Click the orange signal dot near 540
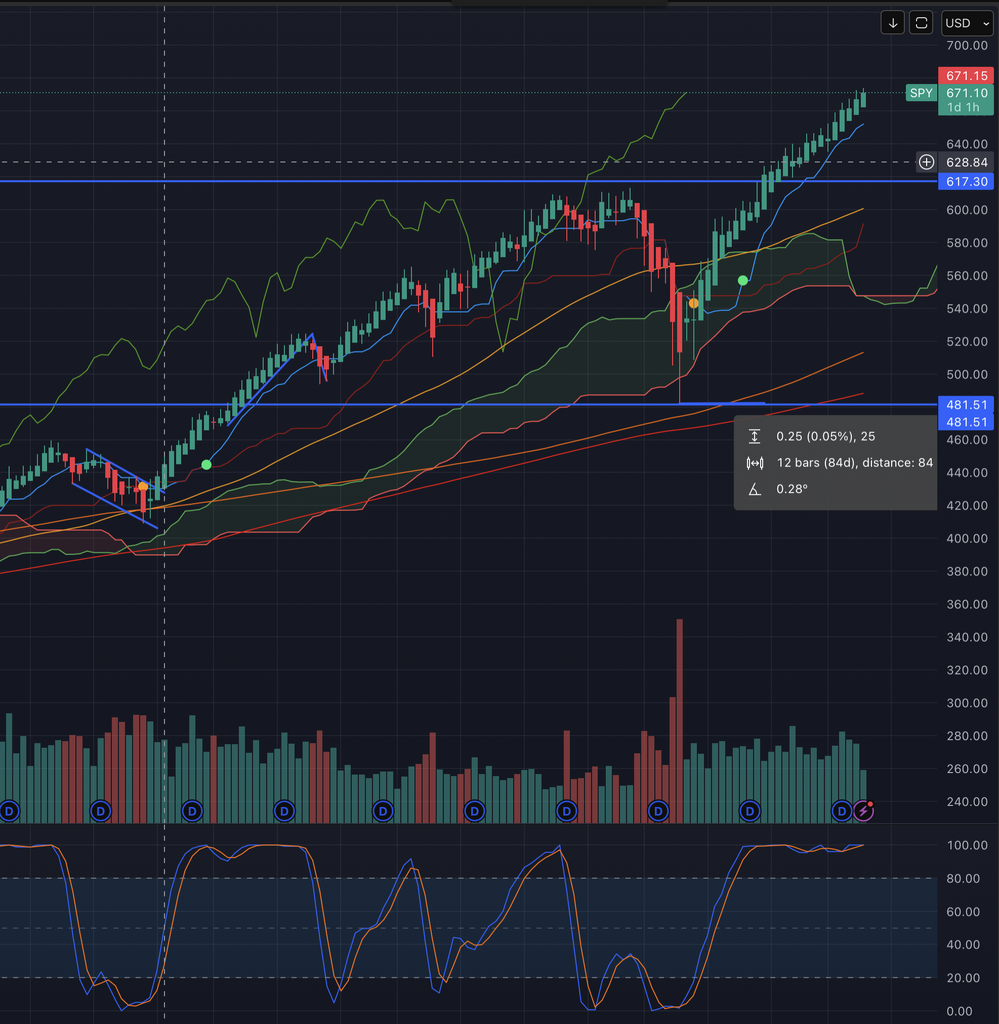 point(693,303)
